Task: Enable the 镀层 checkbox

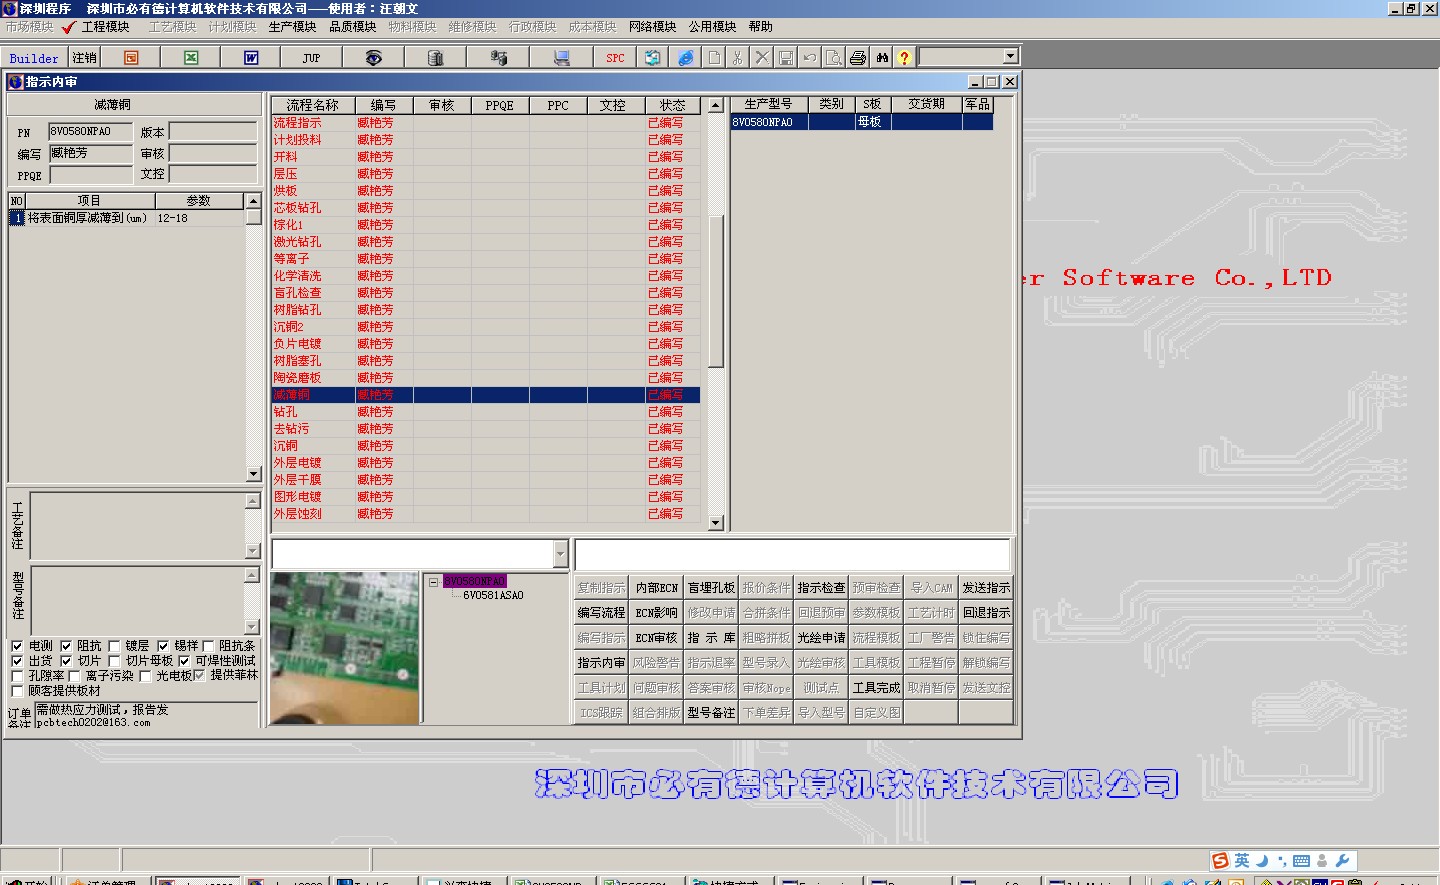Action: pyautogui.click(x=114, y=646)
